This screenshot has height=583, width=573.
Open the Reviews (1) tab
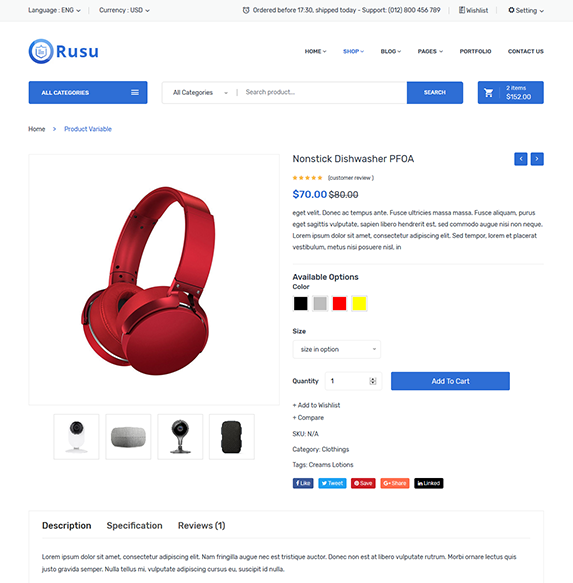(x=202, y=525)
